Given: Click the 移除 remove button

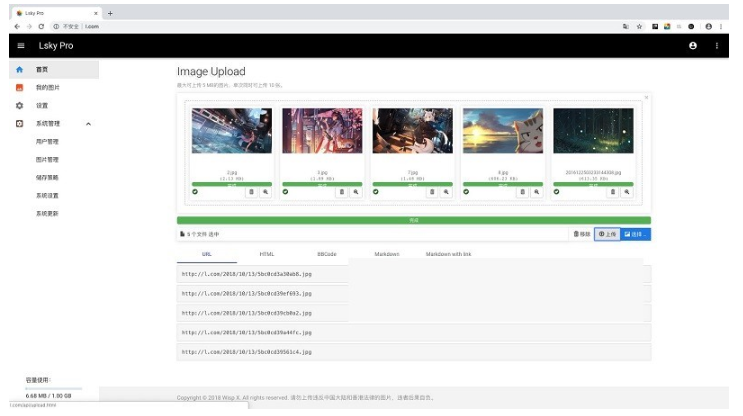Looking at the screenshot, I should click(581, 234).
